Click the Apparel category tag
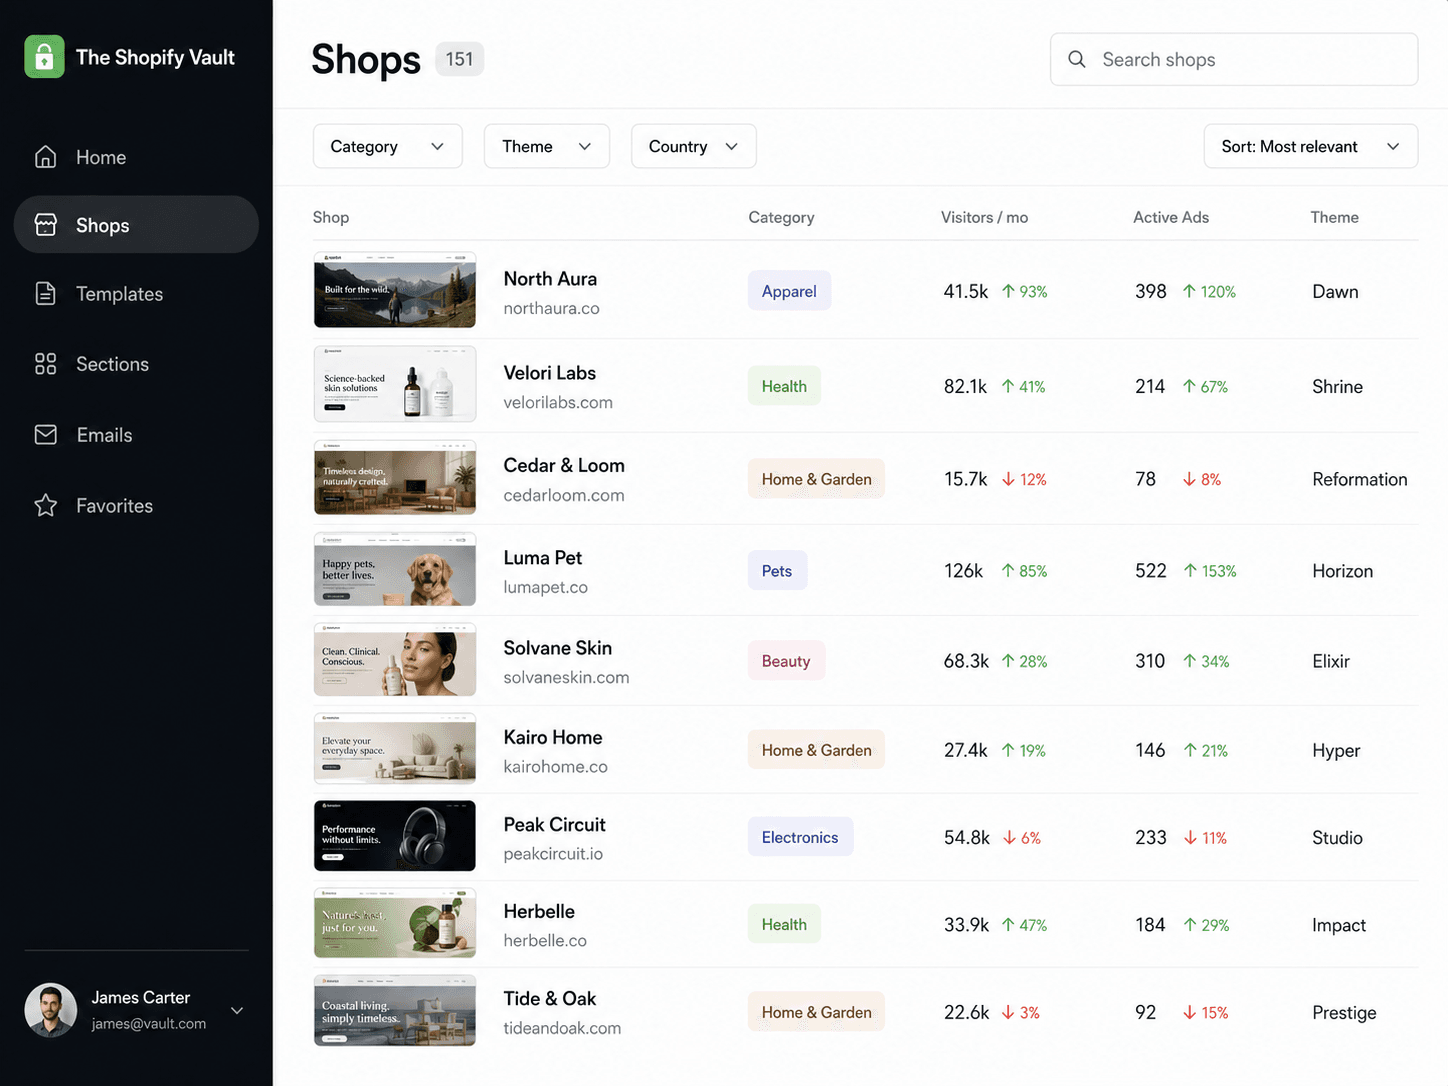 pos(789,291)
